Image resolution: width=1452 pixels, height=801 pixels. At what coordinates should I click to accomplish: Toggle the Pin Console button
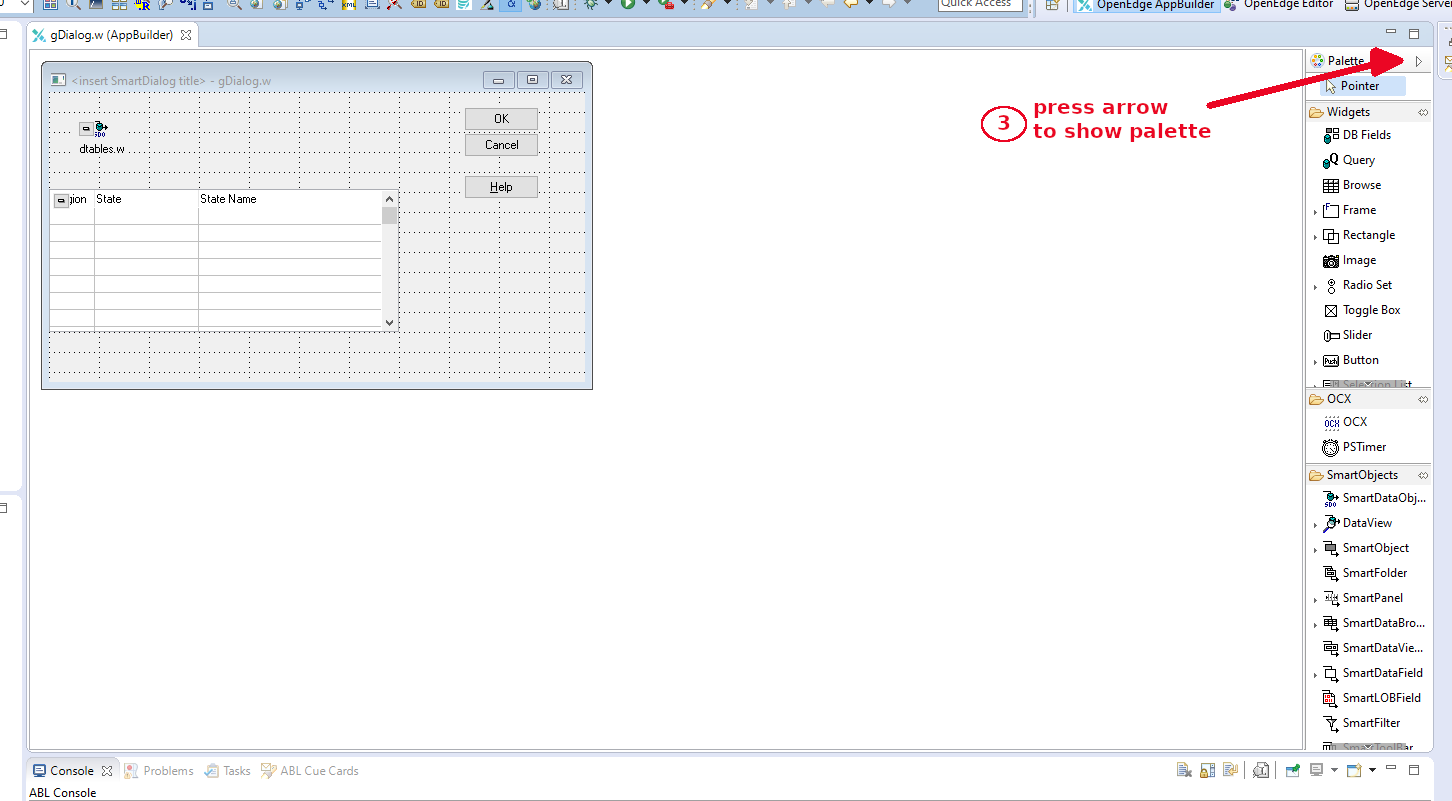[1292, 770]
